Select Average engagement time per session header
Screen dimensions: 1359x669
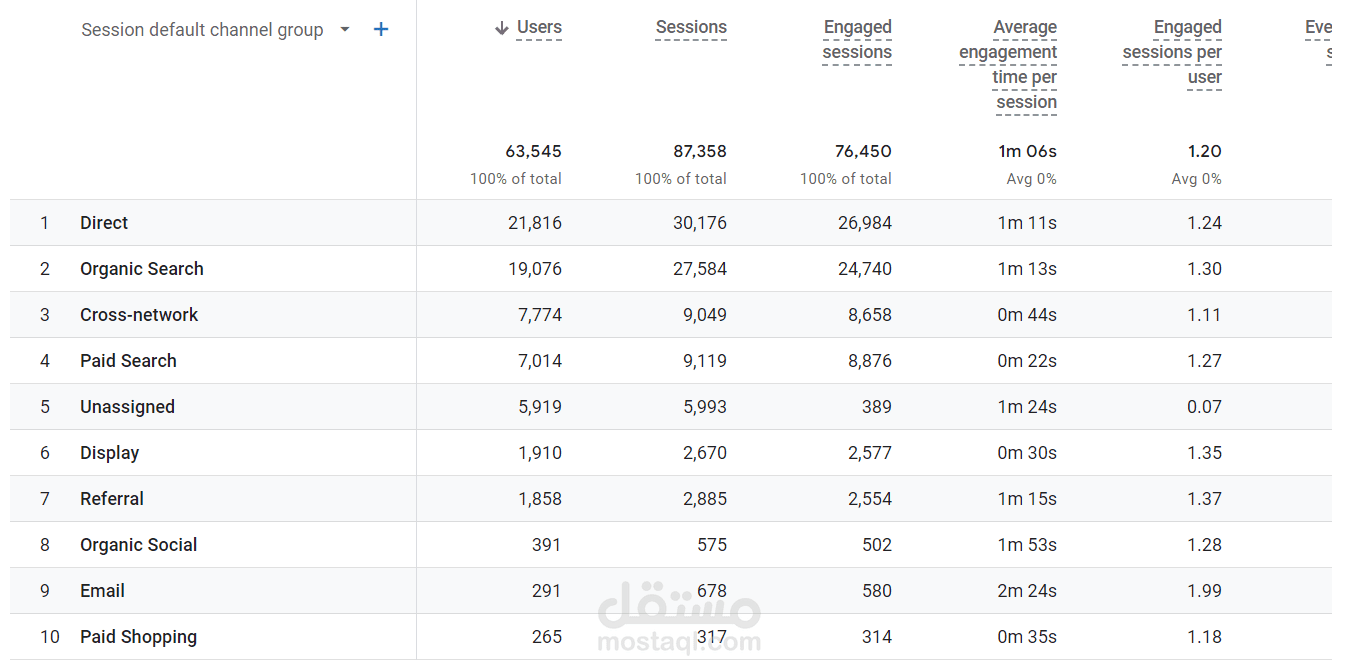(x=1008, y=65)
